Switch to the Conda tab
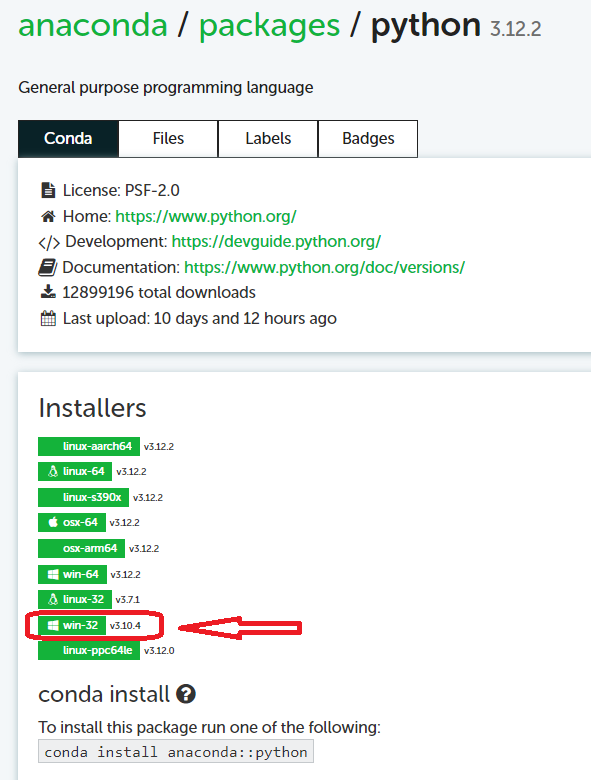The width and height of the screenshot is (591, 780). pyautogui.click(x=68, y=138)
